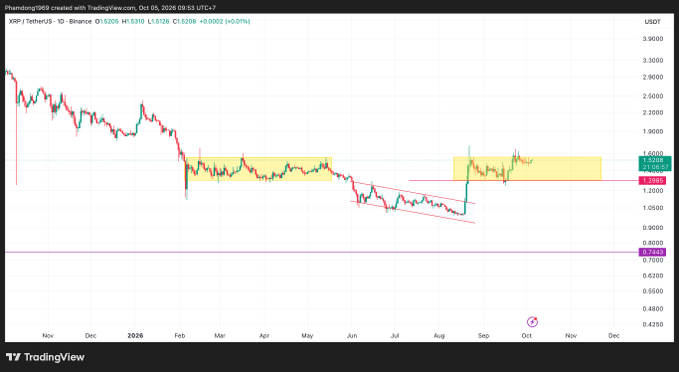The image size is (679, 372).
Task: Click the 2.9000 price axis value
Action: click(653, 77)
